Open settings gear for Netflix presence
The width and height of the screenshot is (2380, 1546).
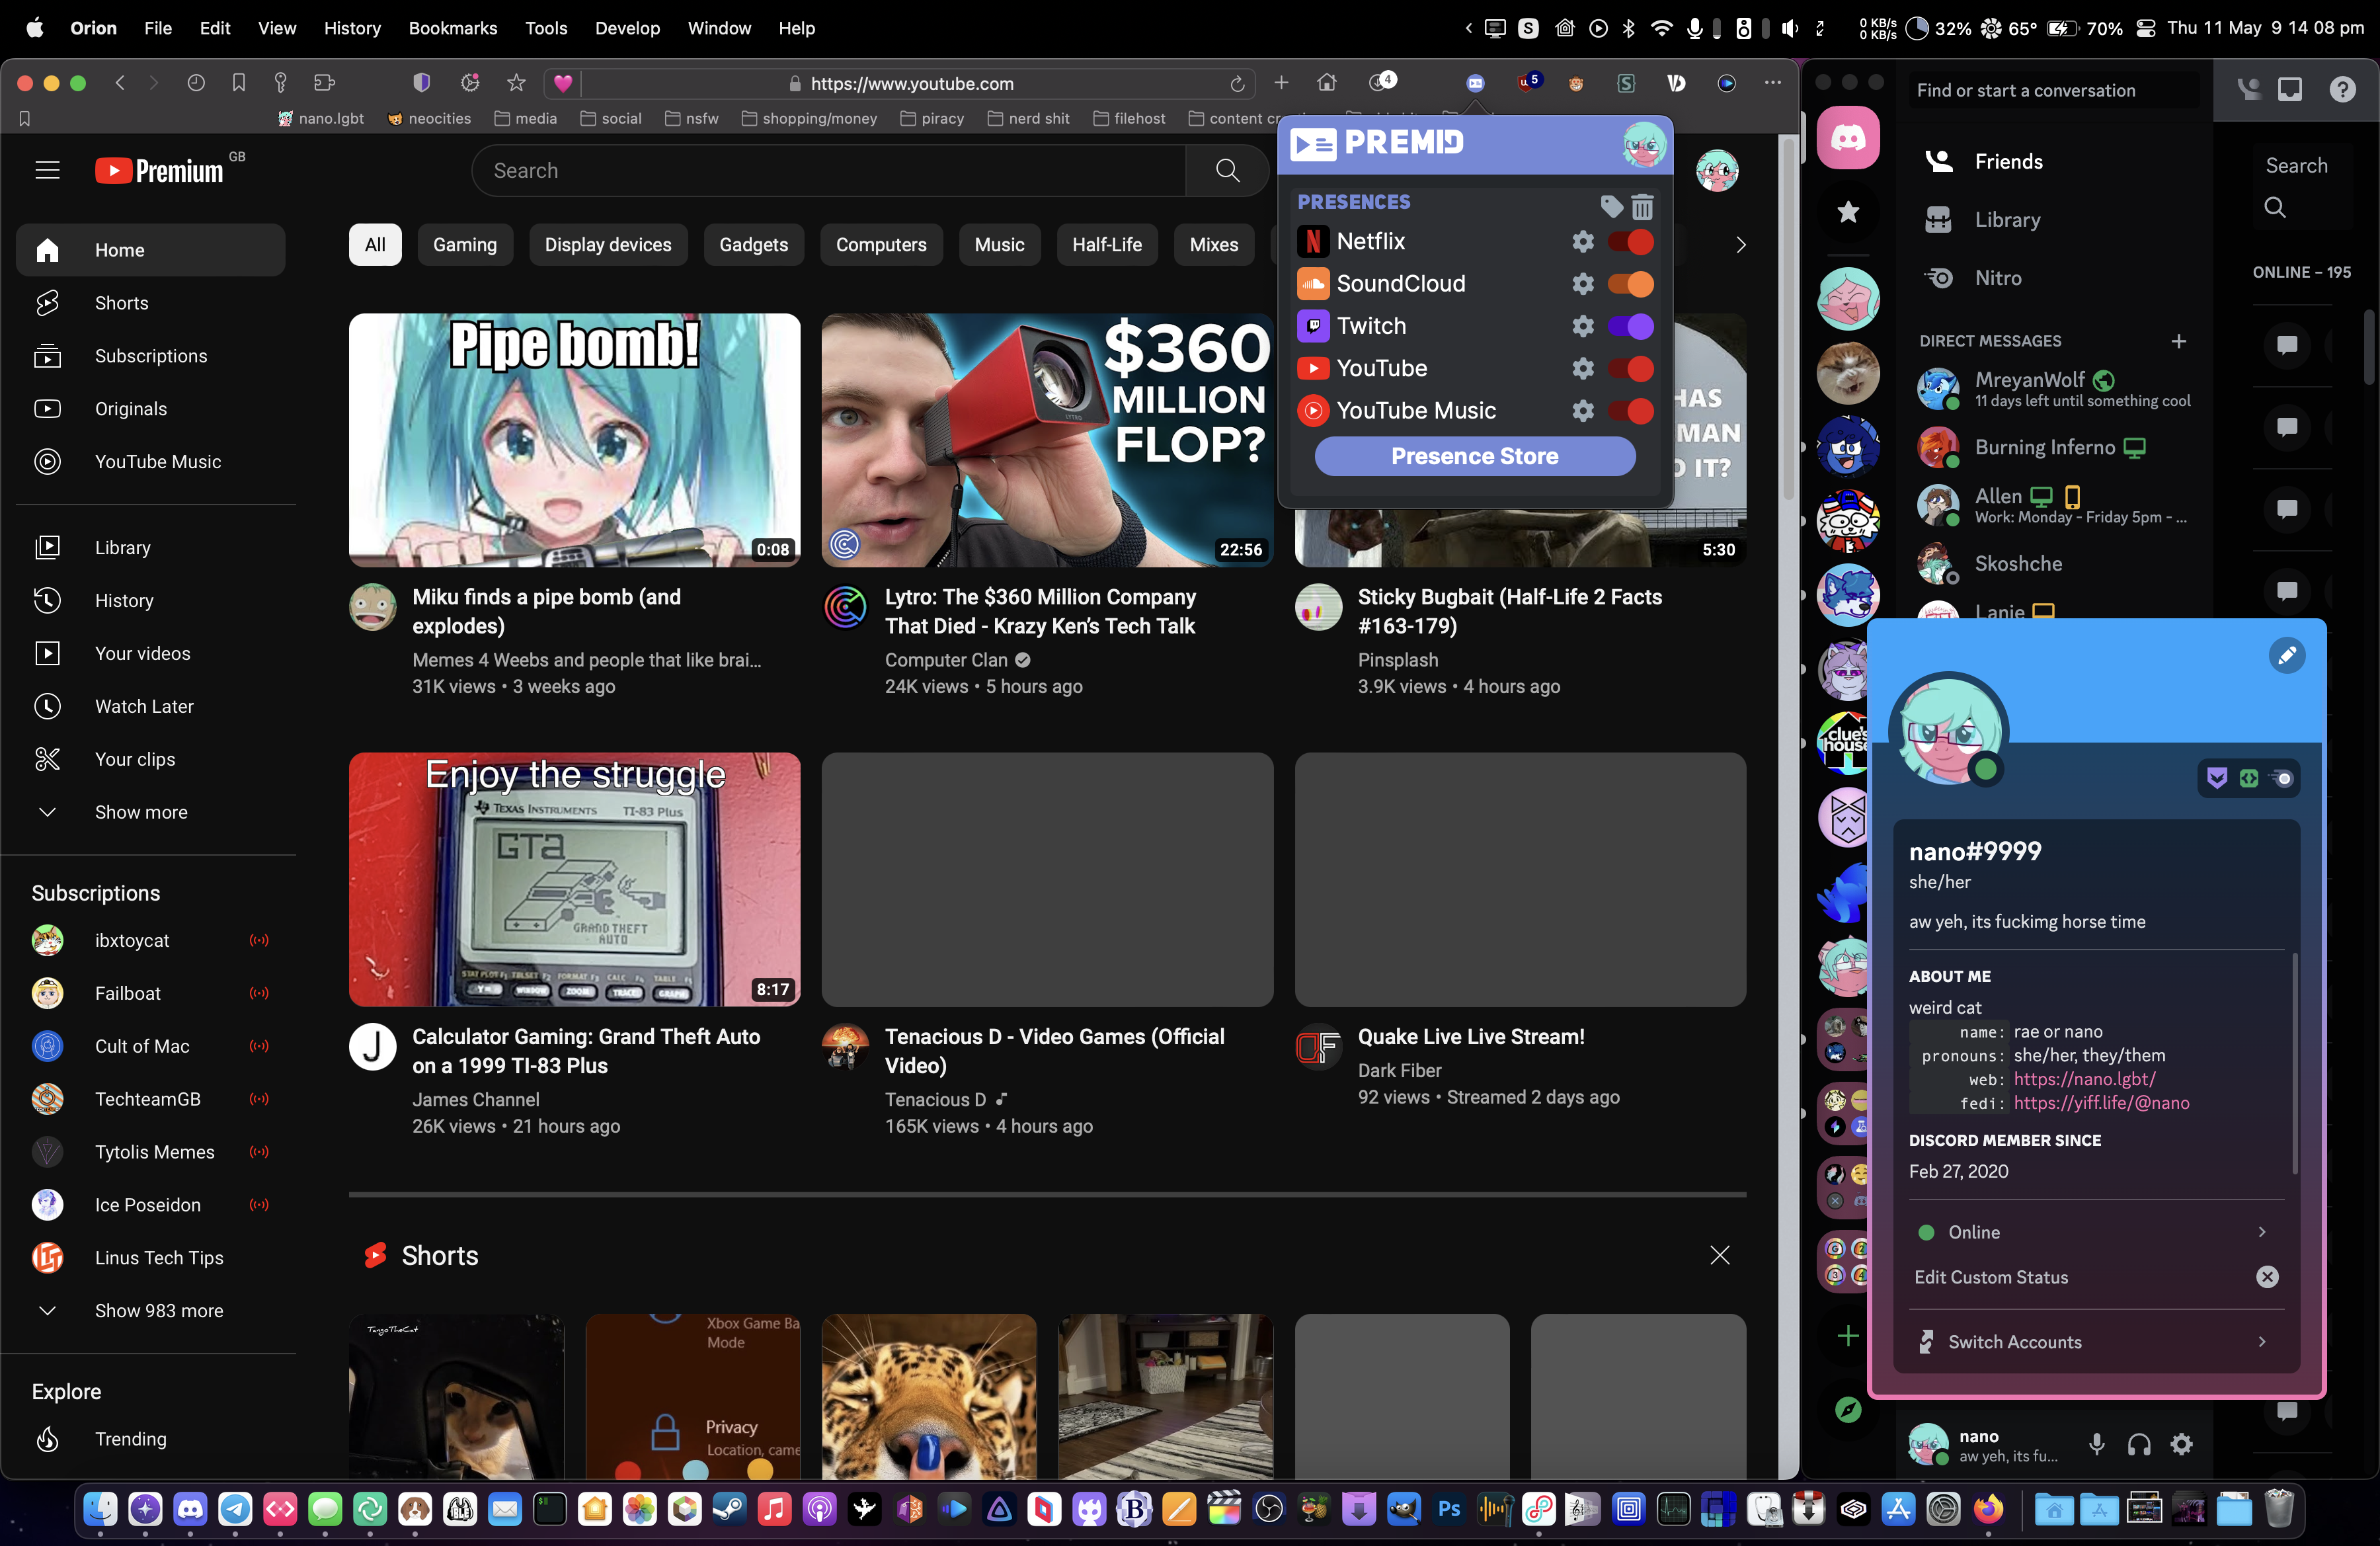click(1582, 242)
